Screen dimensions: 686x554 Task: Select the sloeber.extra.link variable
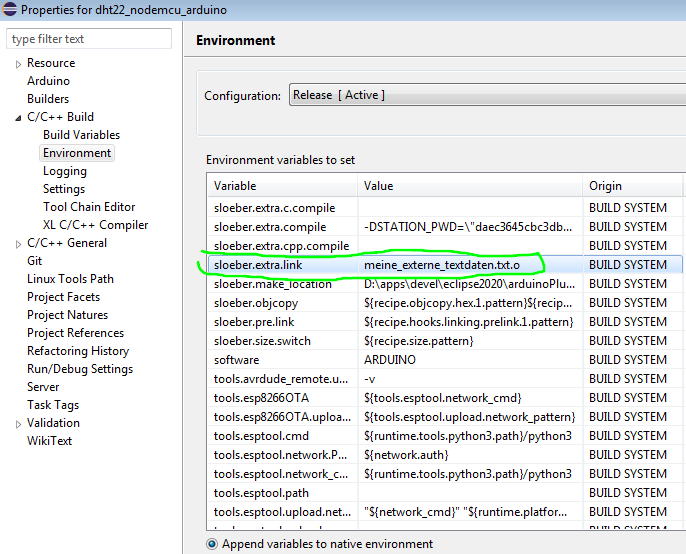coord(258,265)
